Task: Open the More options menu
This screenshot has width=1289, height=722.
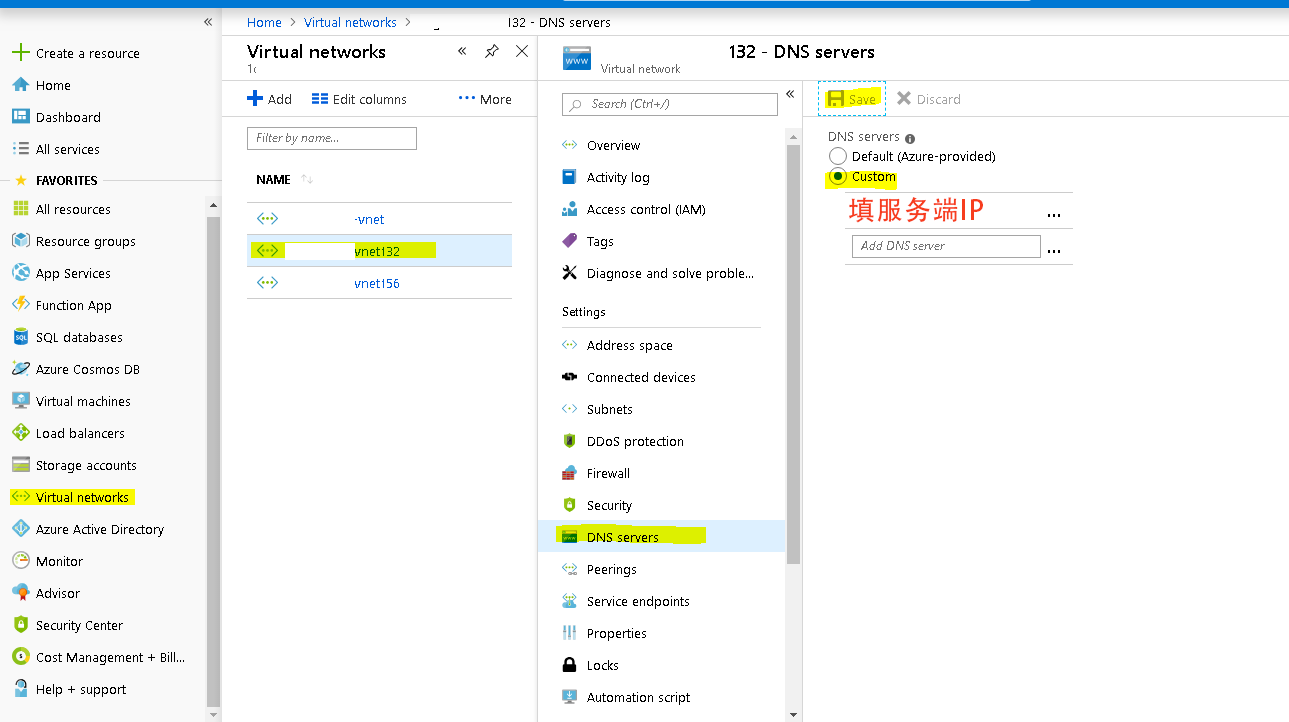Action: coord(485,99)
